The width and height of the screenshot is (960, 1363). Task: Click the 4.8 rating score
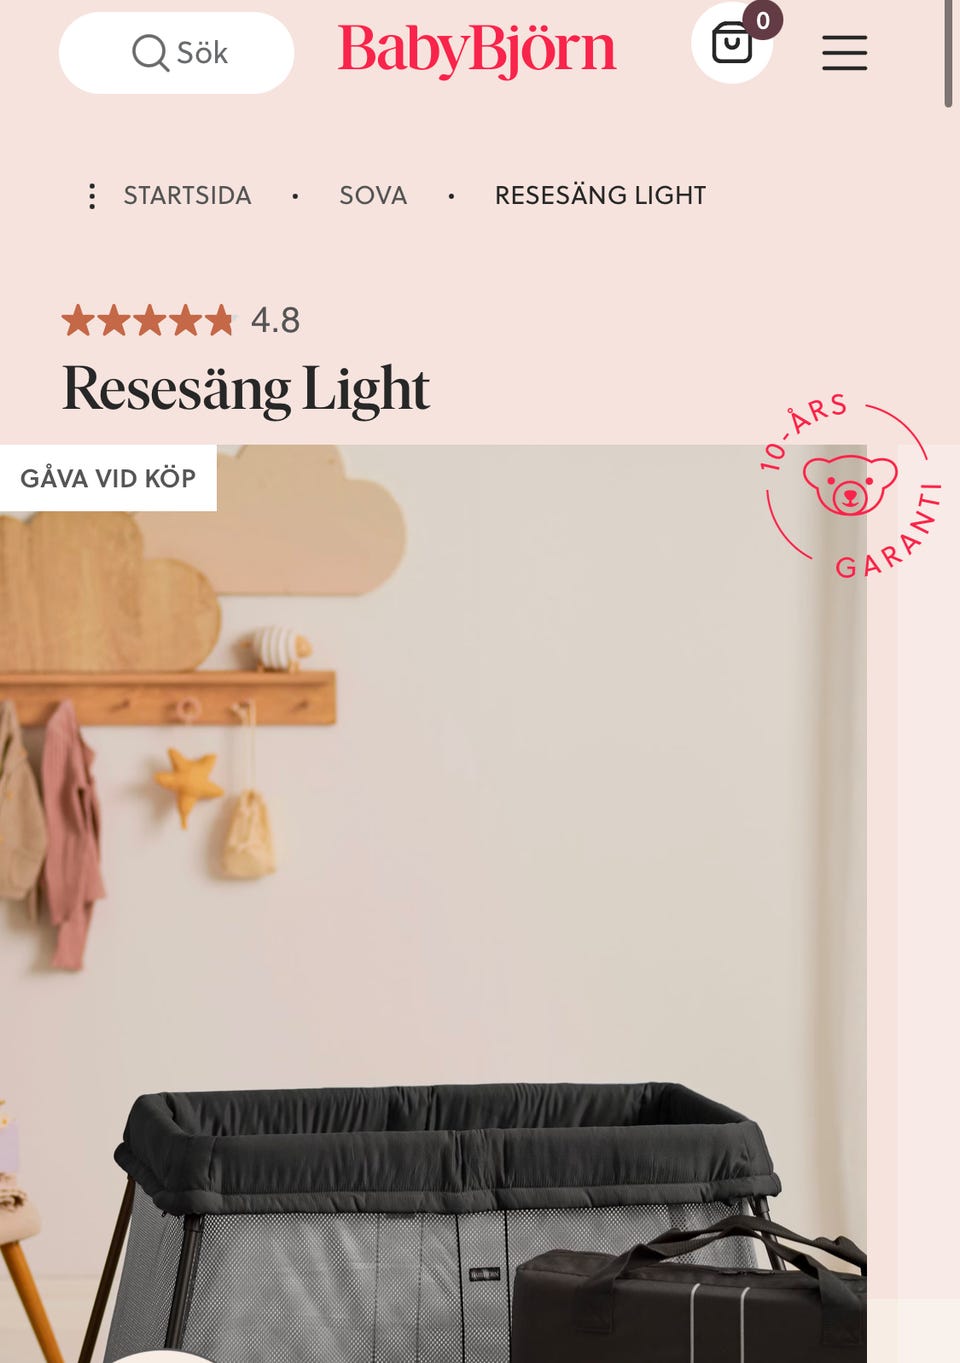275,320
